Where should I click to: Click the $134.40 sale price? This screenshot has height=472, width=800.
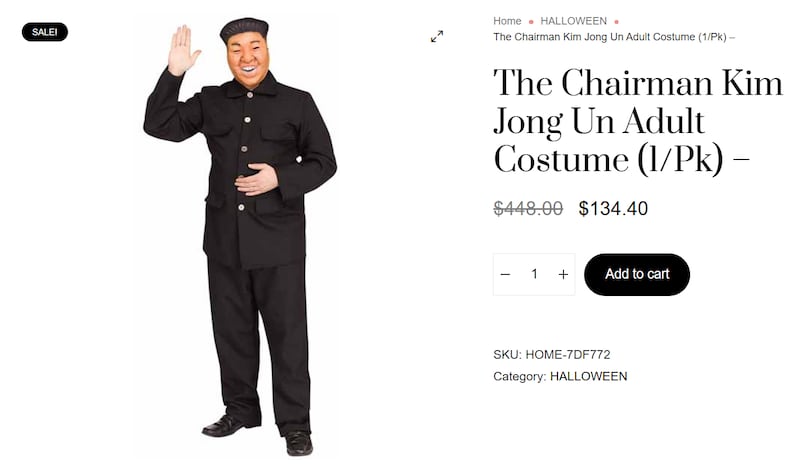[x=613, y=208]
